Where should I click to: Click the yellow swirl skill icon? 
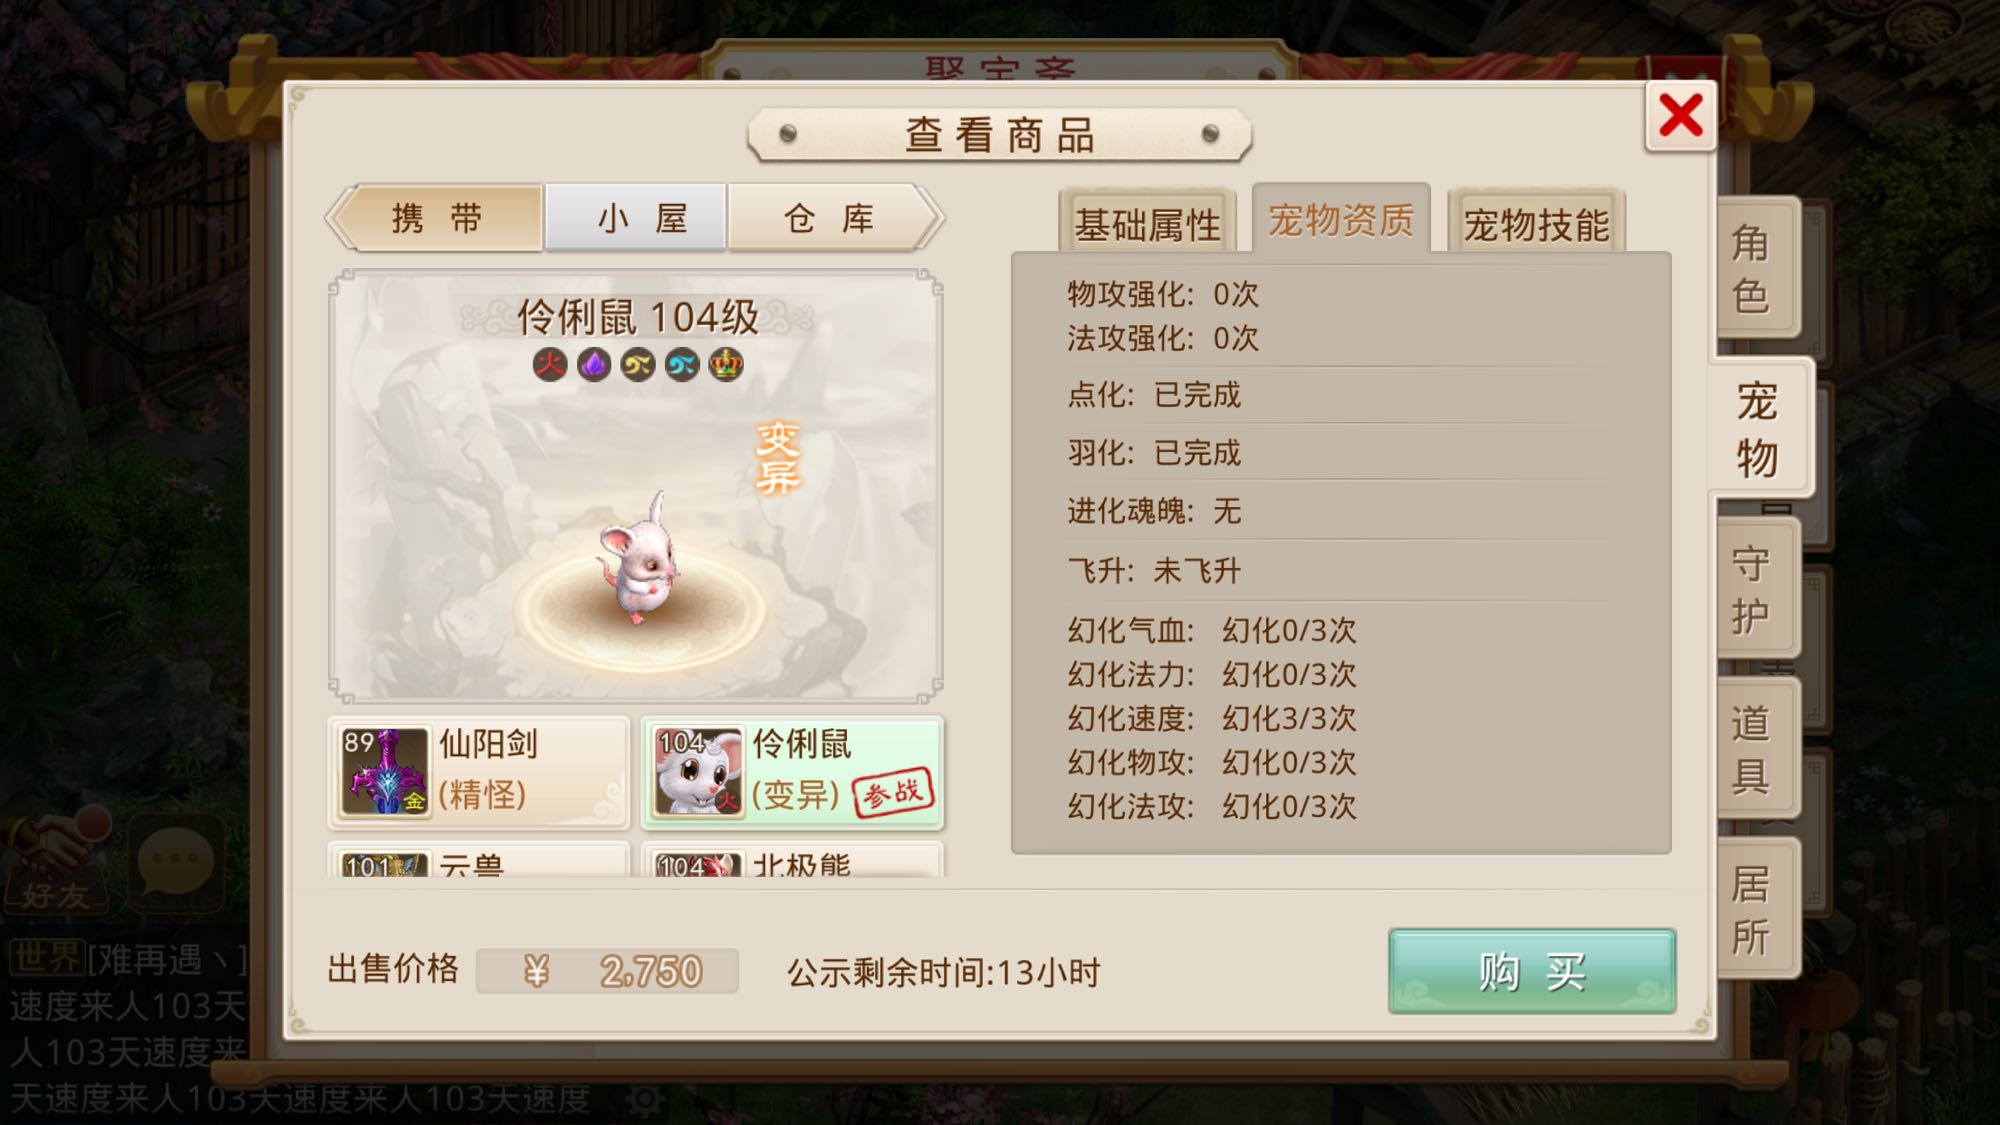coord(638,364)
